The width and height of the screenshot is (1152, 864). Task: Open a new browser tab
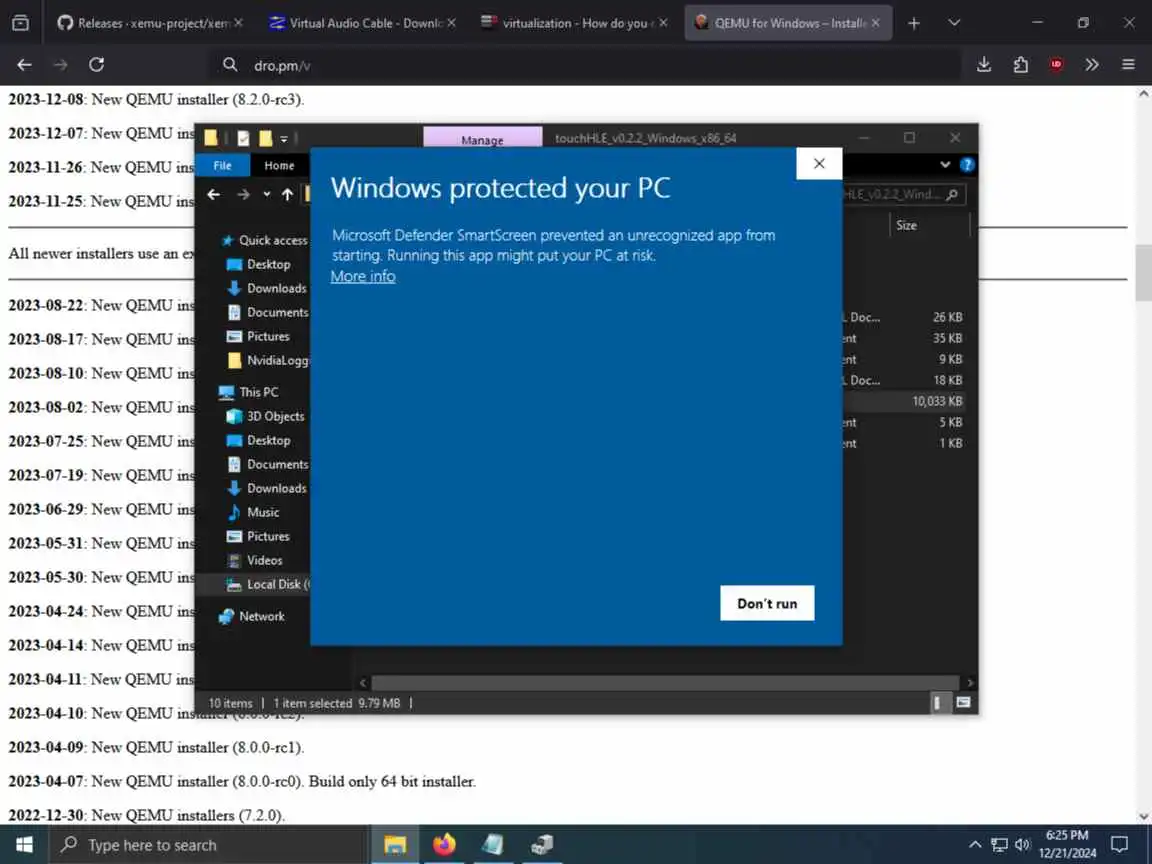pos(913,24)
